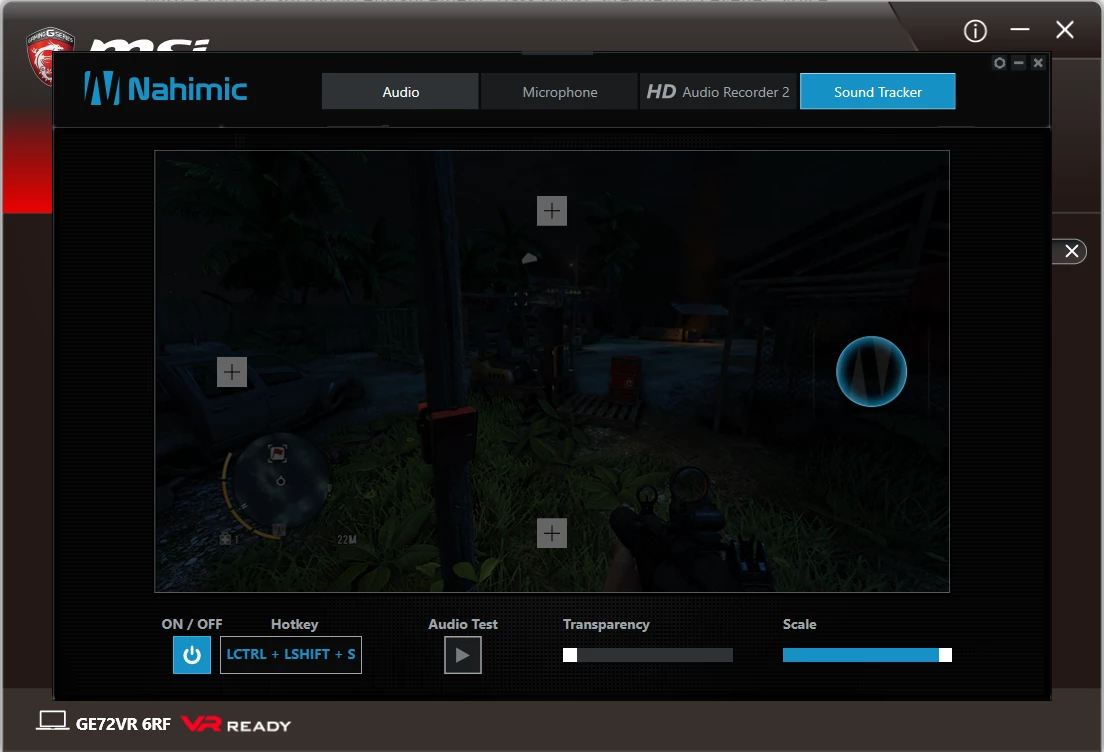Viewport: 1104px width, 752px height.
Task: Play the Audio Test
Action: coord(463,655)
